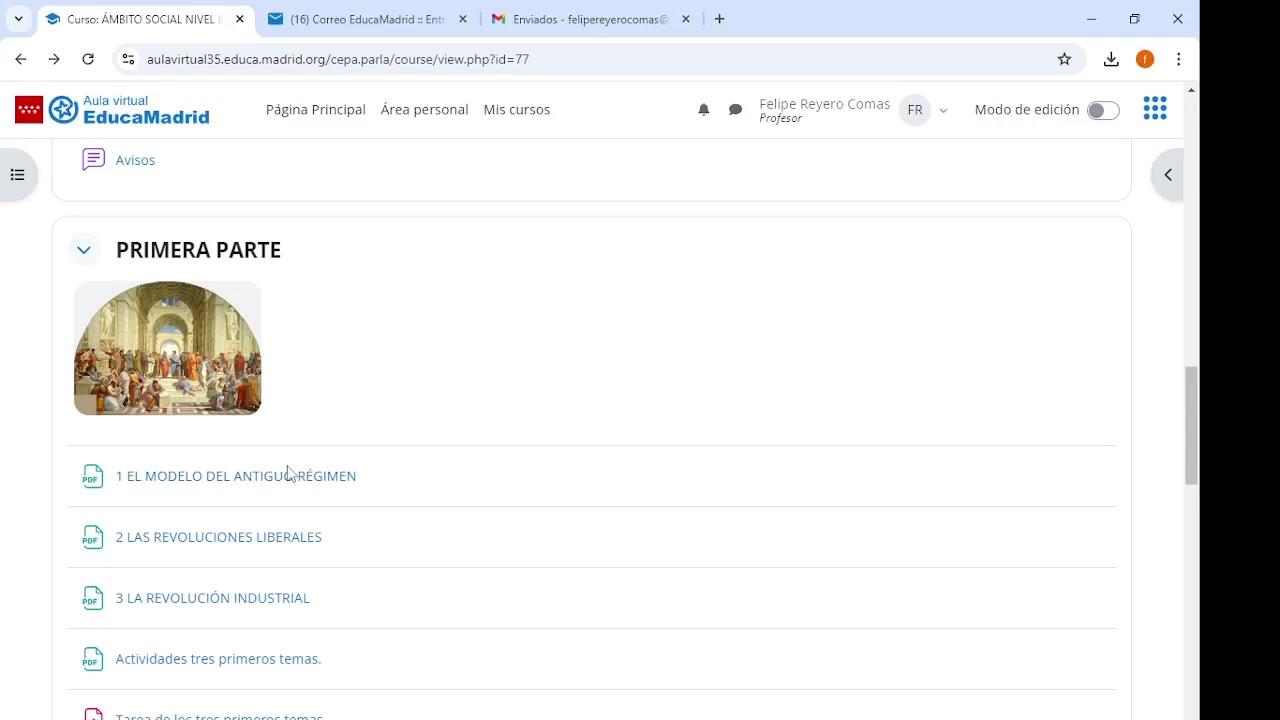Open the notifications bell

[704, 110]
